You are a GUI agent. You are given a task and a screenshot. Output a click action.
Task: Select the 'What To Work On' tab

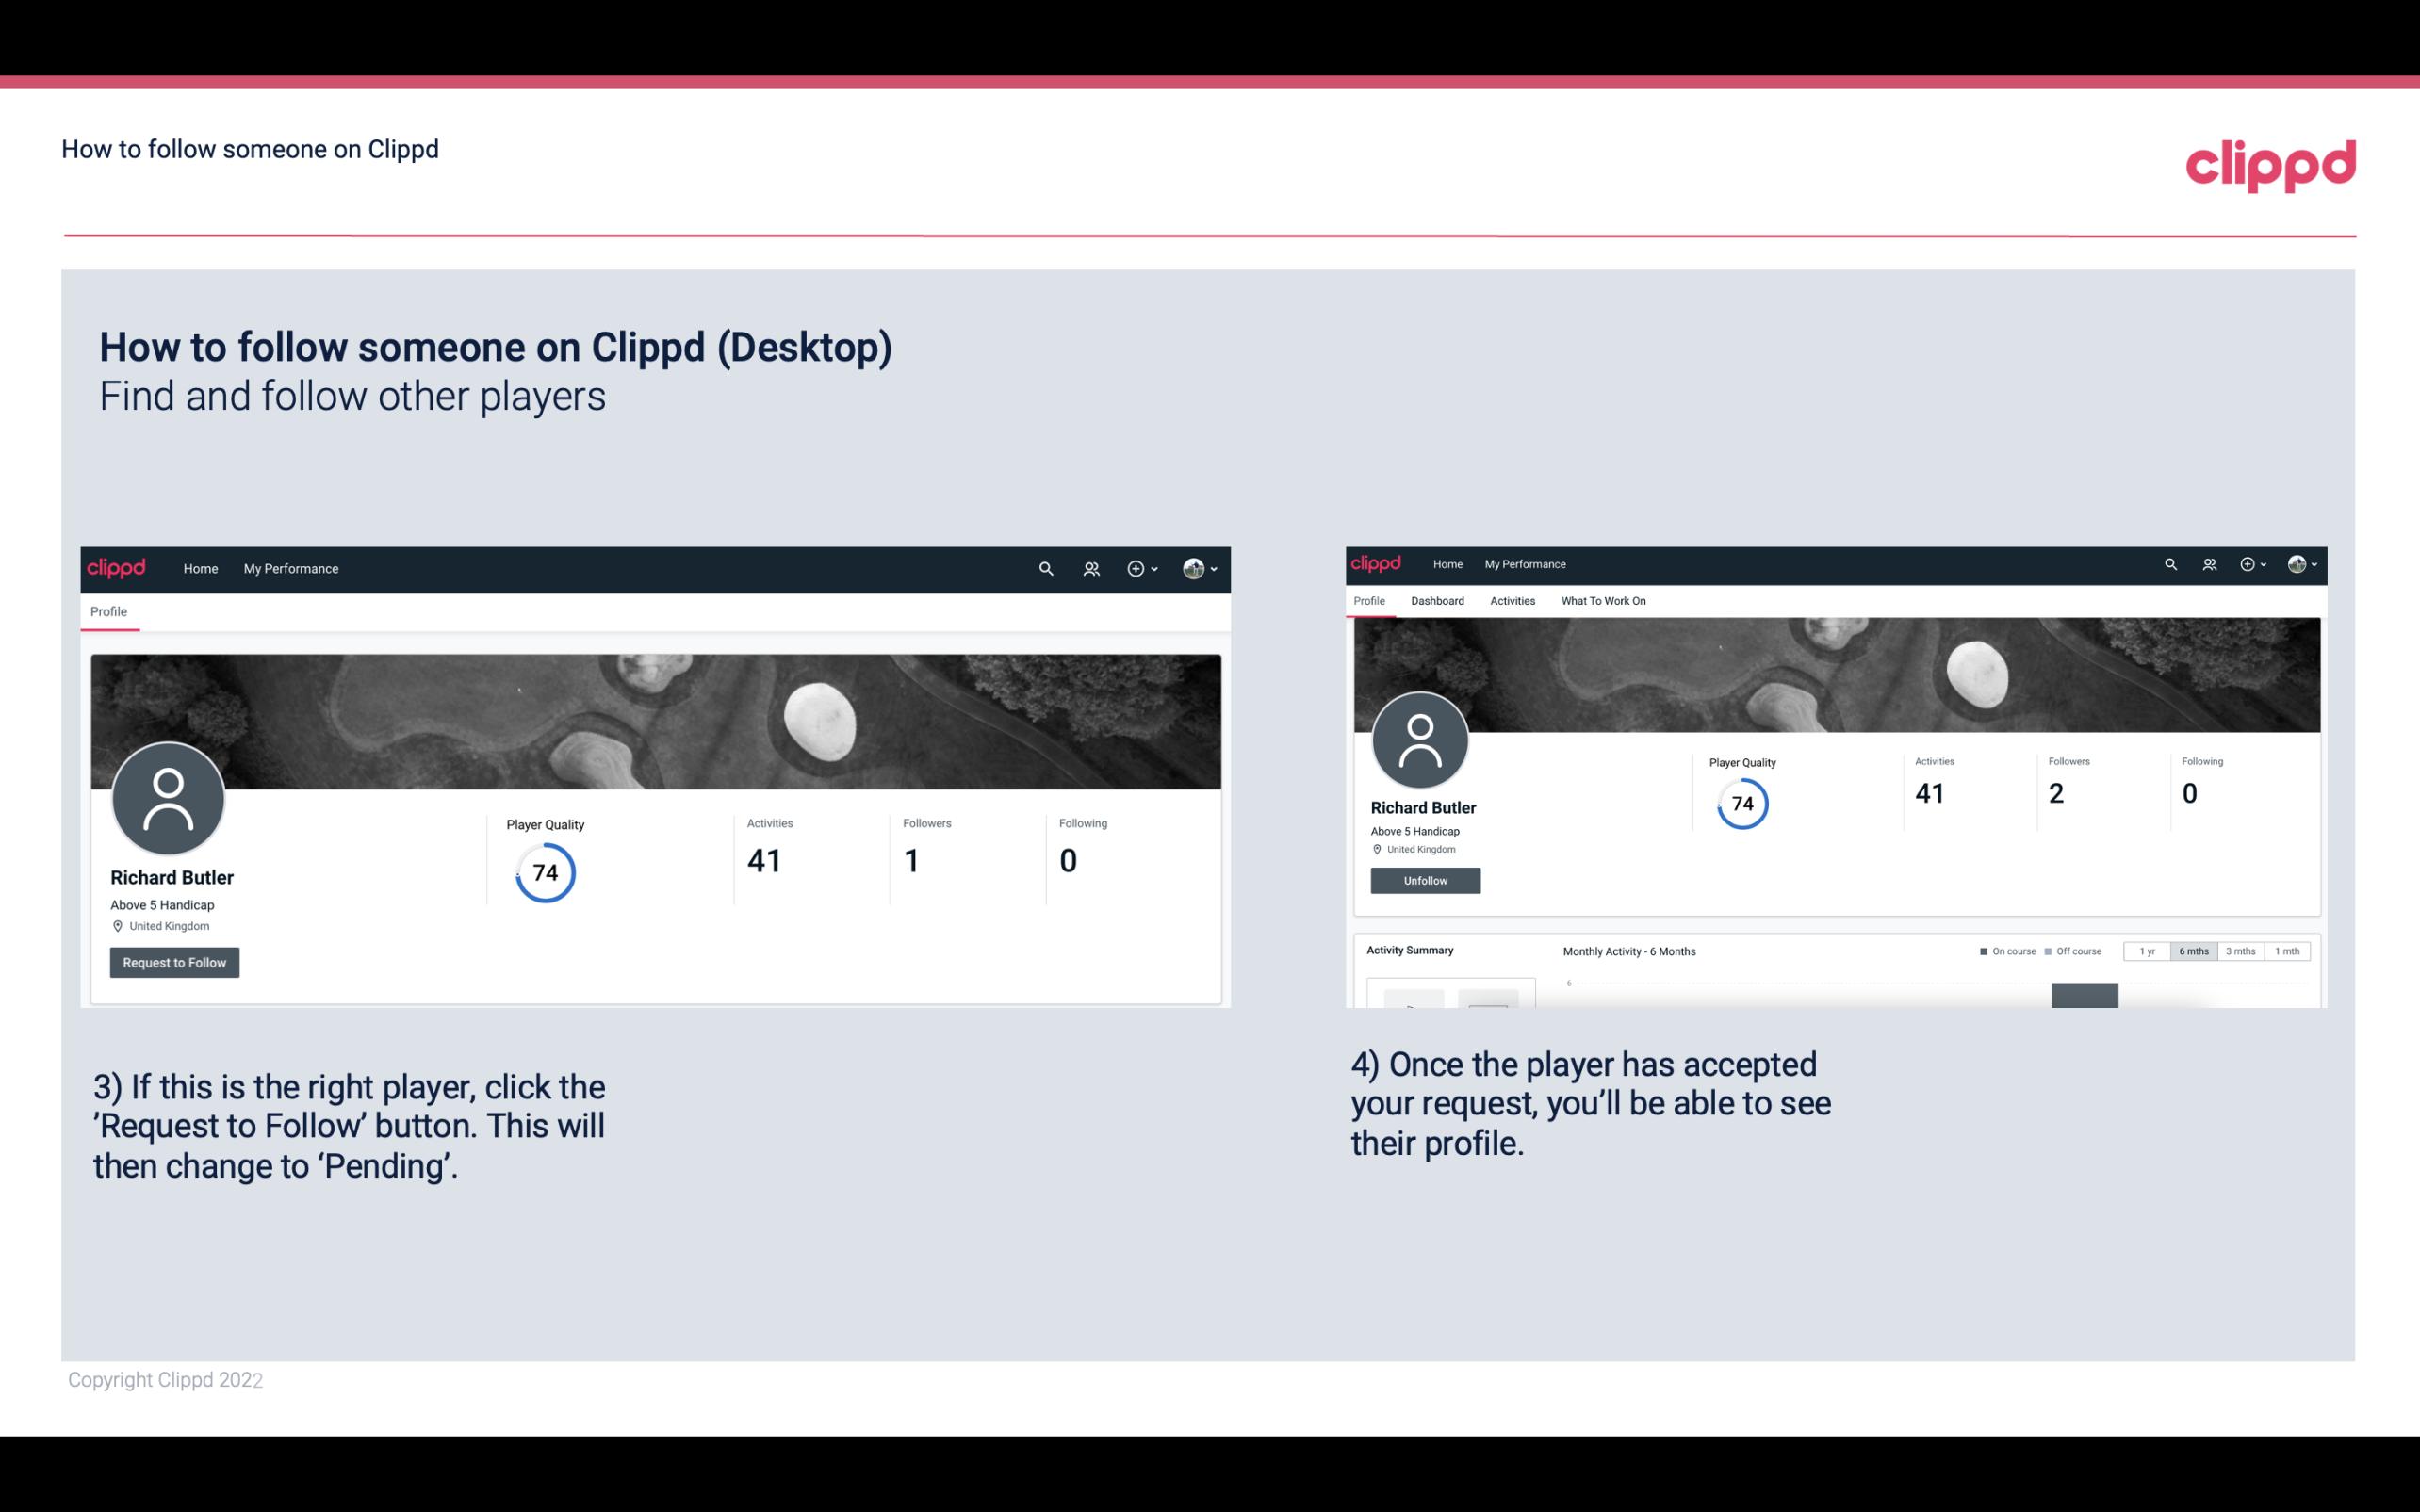pos(1605,601)
